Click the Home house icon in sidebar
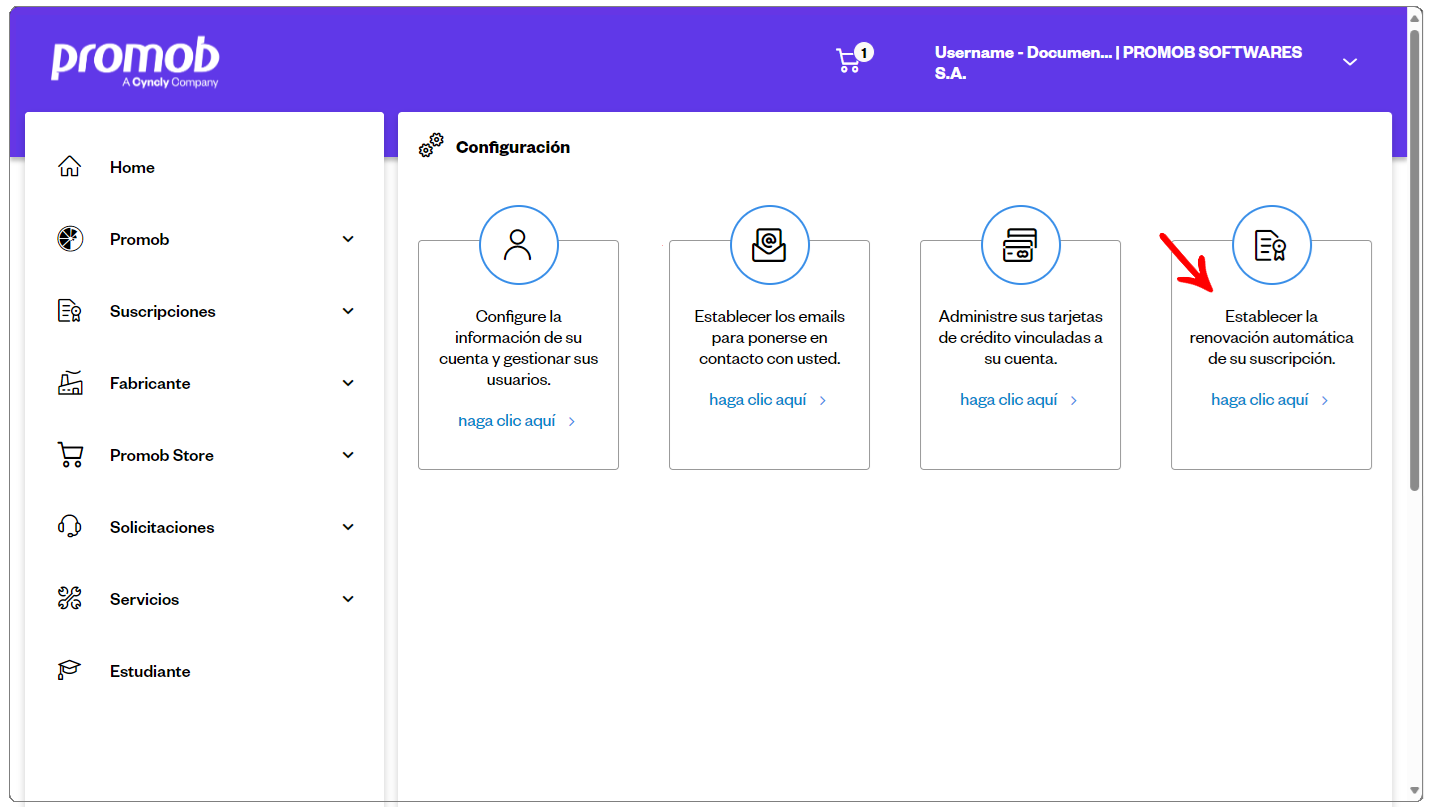This screenshot has height=807, width=1438. (69, 167)
